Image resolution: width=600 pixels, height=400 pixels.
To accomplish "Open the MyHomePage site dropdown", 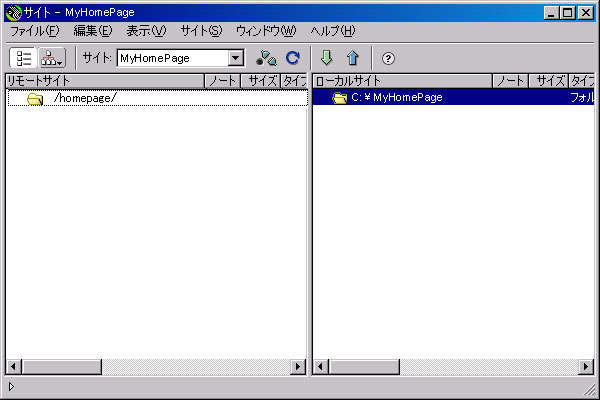I will (x=236, y=59).
